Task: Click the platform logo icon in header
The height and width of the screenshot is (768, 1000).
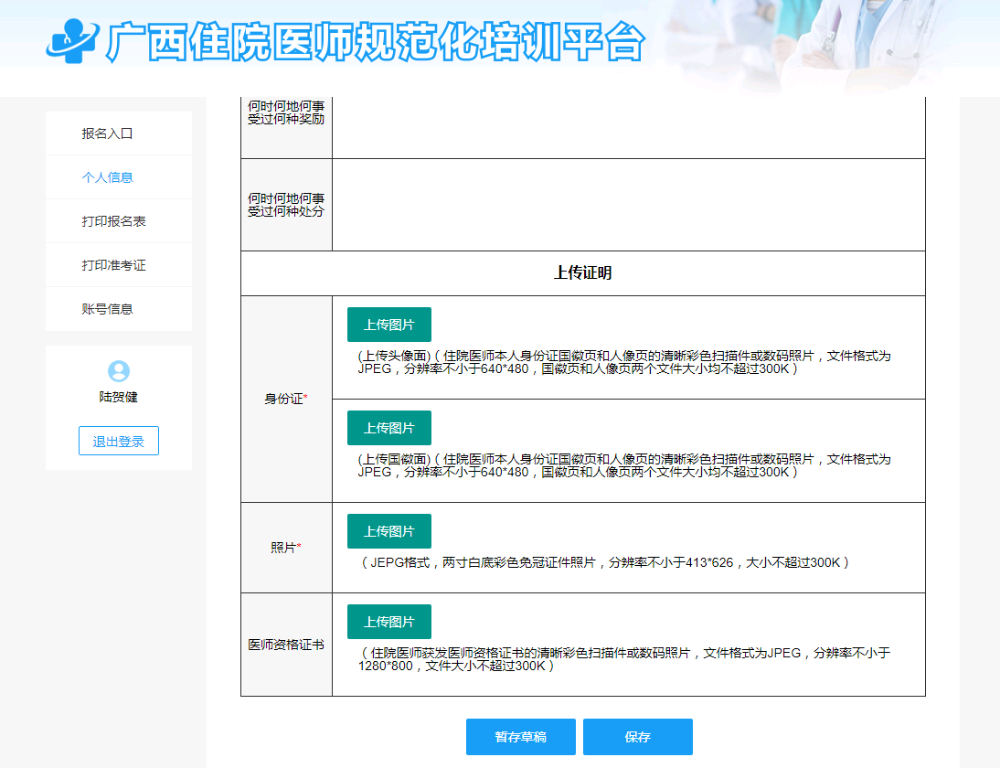Action: click(x=72, y=42)
